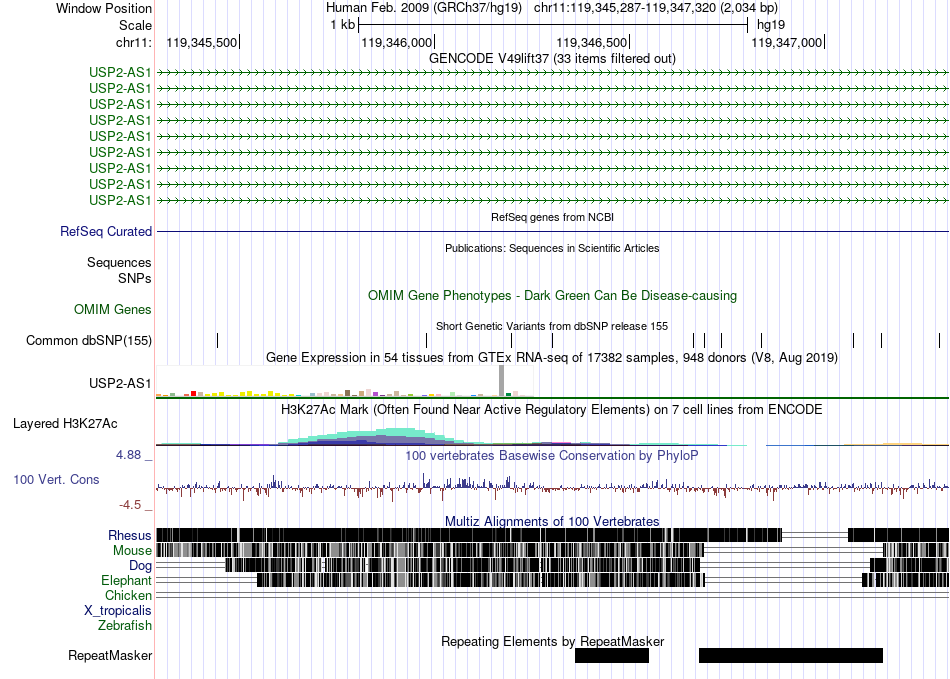This screenshot has width=950, height=679.
Task: Click the Mouse species label
Action: pyautogui.click(x=132, y=551)
